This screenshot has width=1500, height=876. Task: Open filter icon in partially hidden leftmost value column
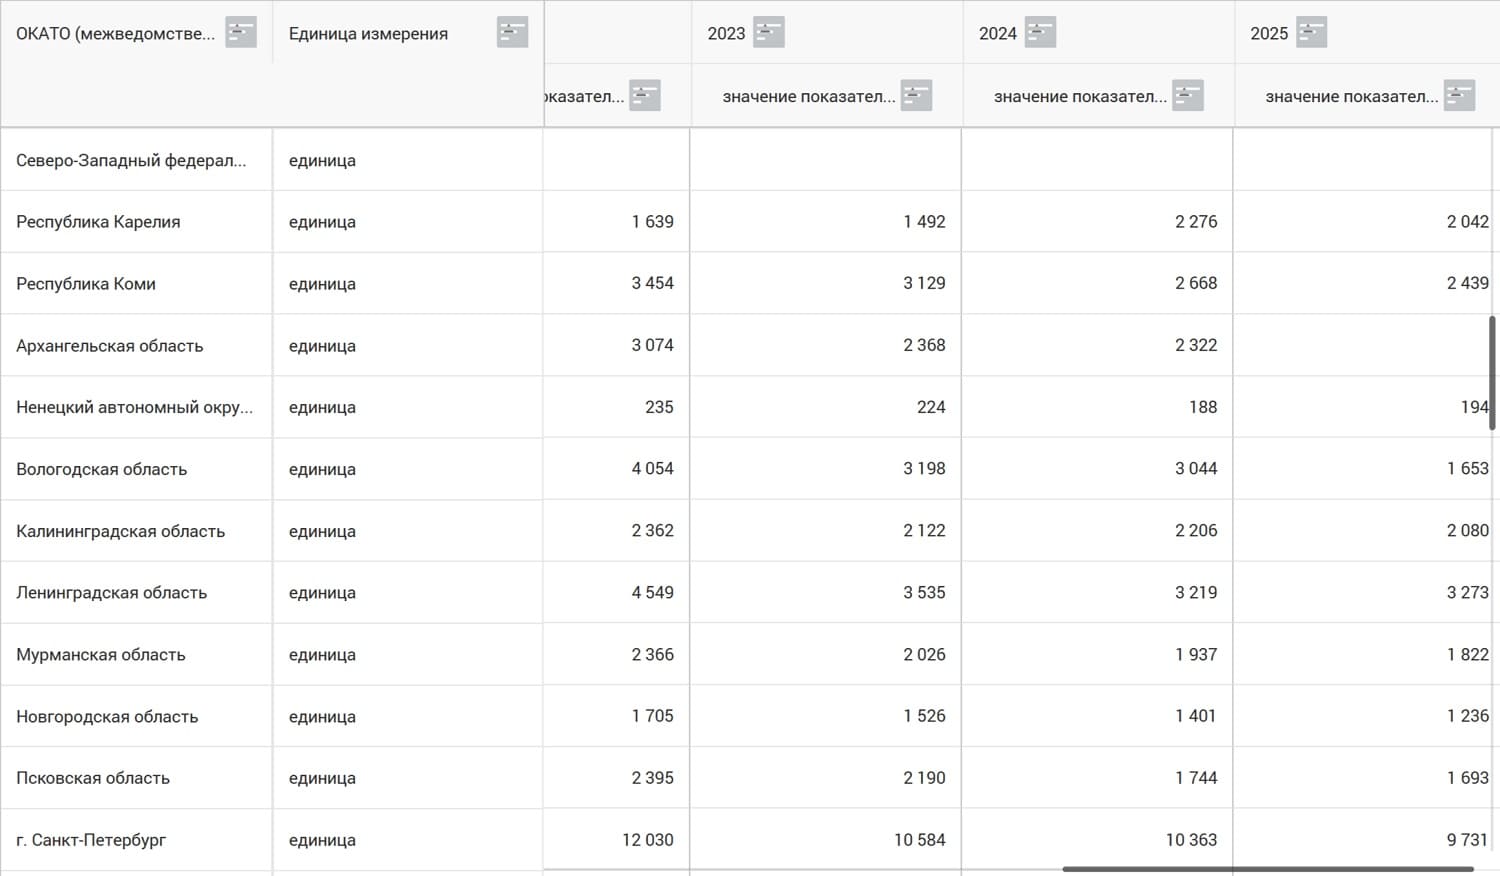[645, 96]
